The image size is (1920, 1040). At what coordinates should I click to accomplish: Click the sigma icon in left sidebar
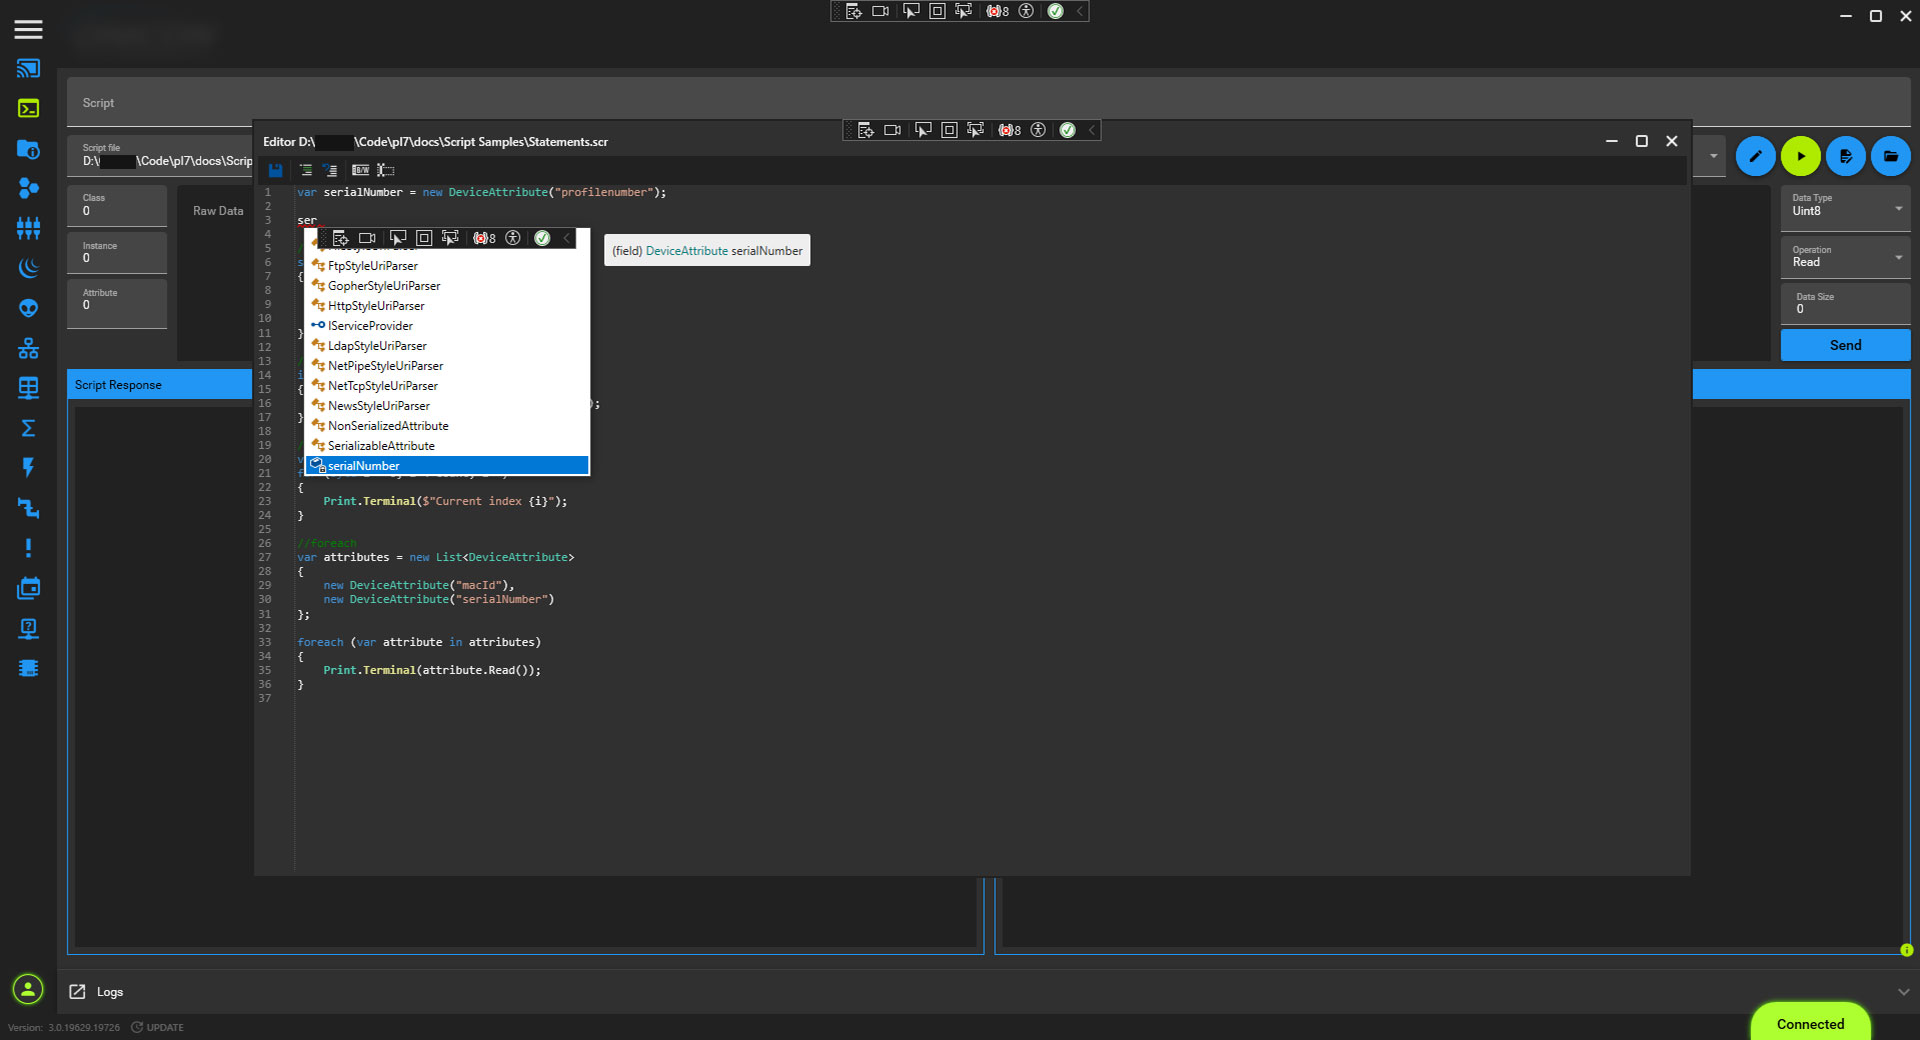[28, 428]
